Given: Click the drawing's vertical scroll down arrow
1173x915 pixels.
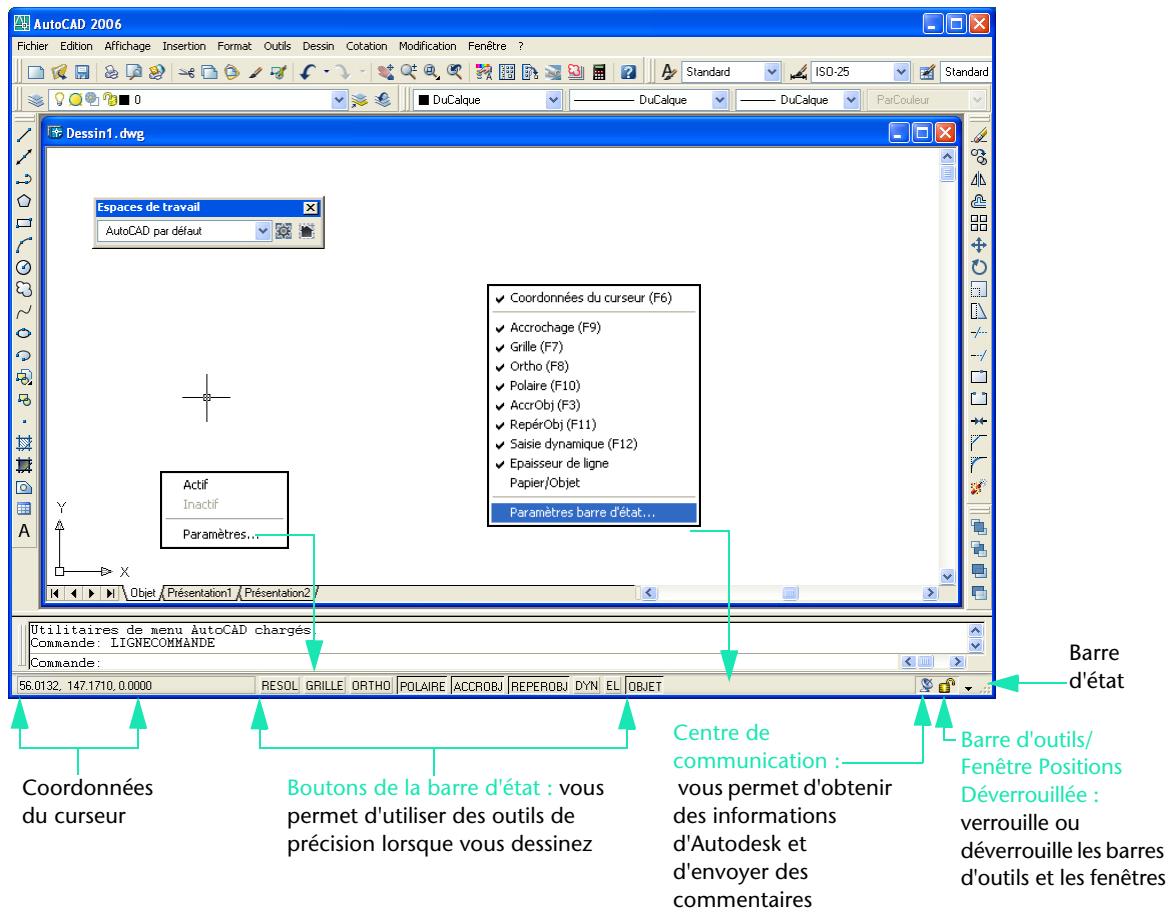Looking at the screenshot, I should coord(947,576).
